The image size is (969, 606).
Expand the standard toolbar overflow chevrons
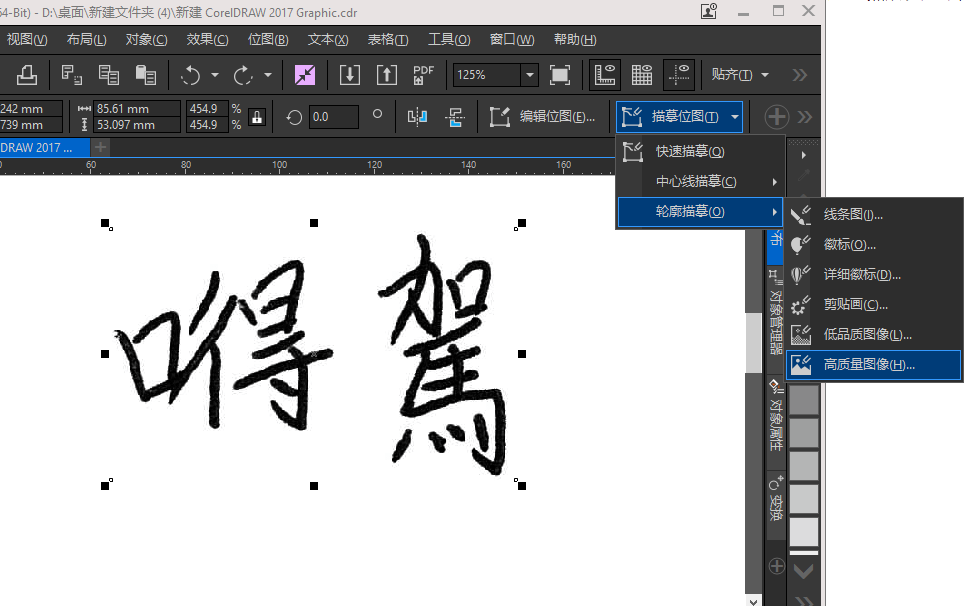(800, 75)
